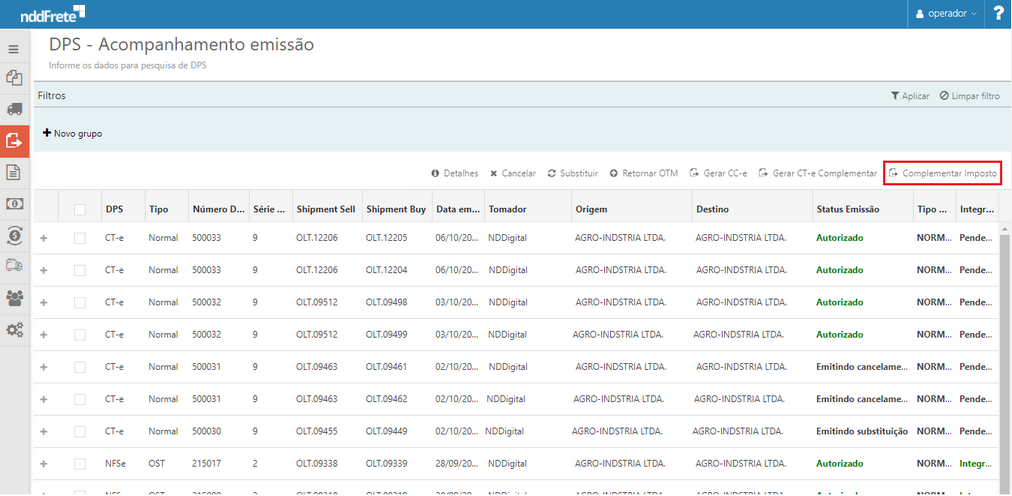Open the hamburger menu in sidebar
The width and height of the screenshot is (1012, 496).
click(14, 49)
